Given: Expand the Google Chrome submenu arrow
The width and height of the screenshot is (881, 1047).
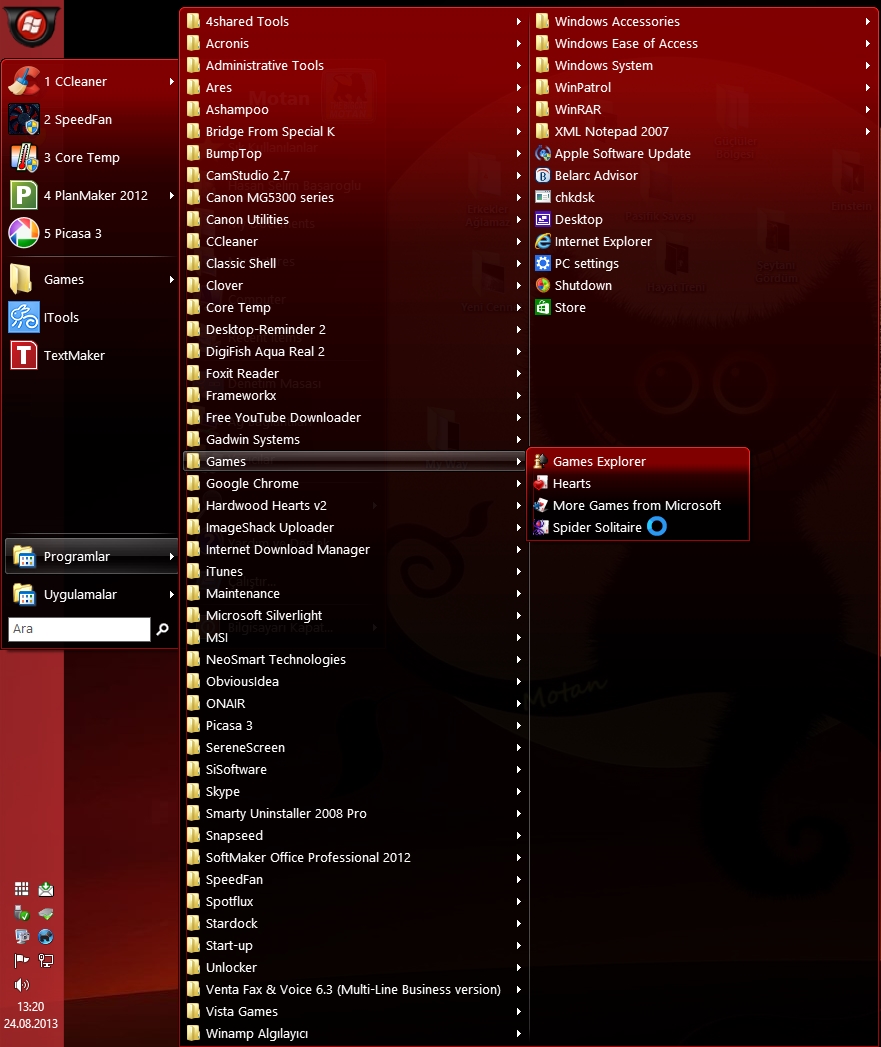Looking at the screenshot, I should (x=519, y=483).
